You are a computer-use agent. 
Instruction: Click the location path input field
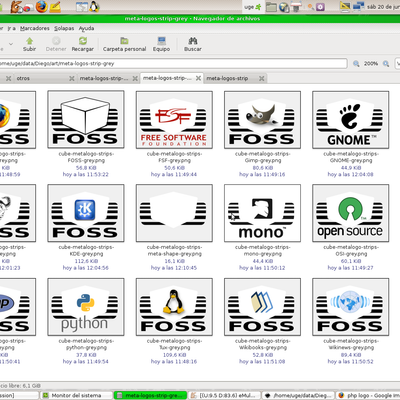pos(173,63)
